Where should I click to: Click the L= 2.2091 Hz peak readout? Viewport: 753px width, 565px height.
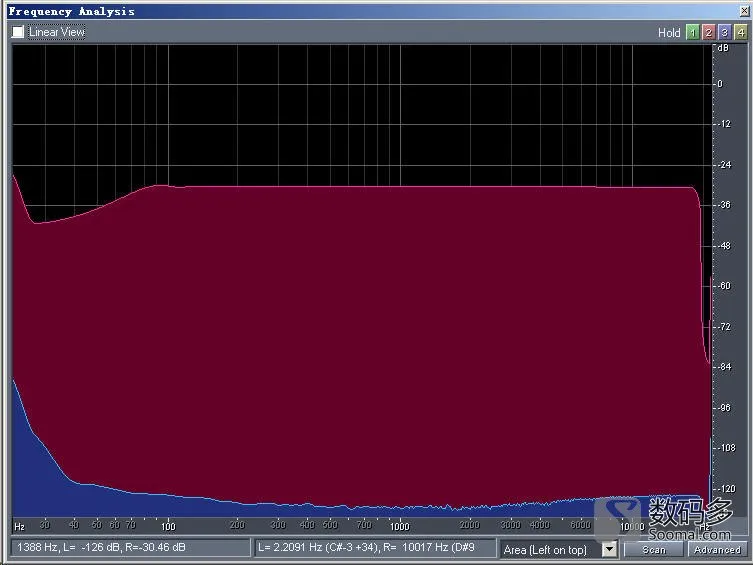pyautogui.click(x=375, y=547)
